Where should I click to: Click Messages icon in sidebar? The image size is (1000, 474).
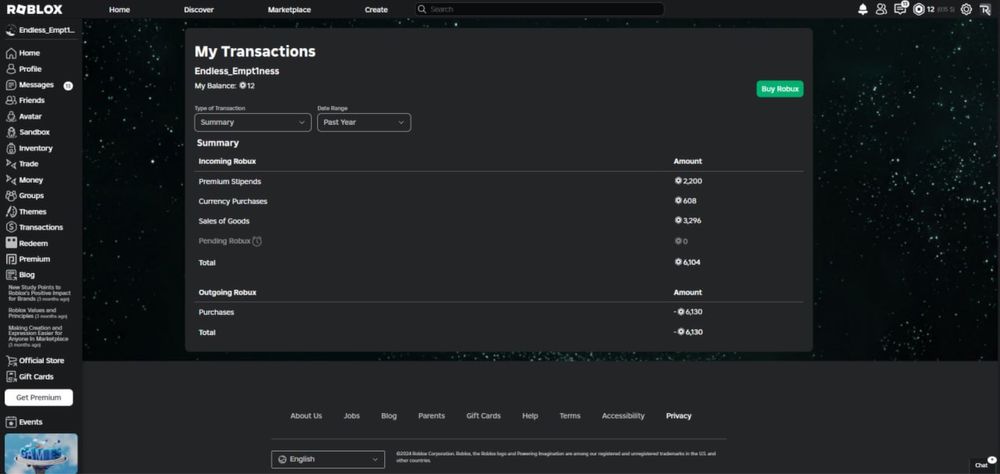[11, 85]
